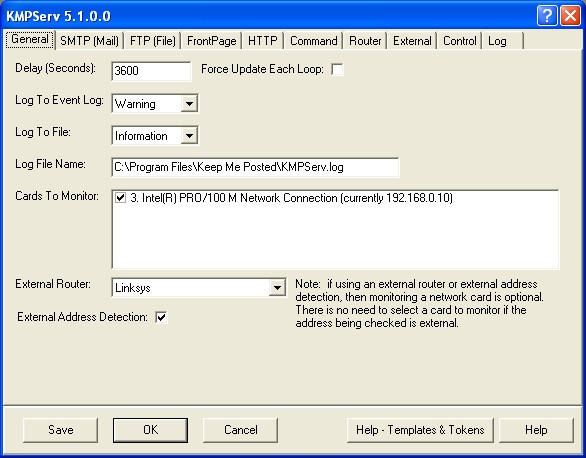This screenshot has height=458, width=586.
Task: Click the title bar help question-mark icon
Action: point(547,16)
